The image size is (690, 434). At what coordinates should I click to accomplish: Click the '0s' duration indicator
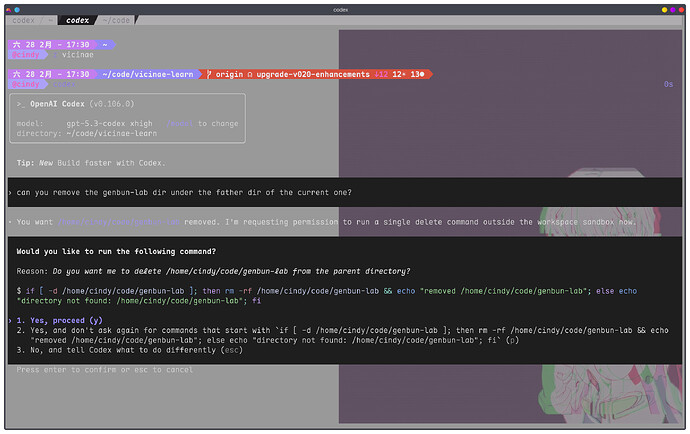668,84
